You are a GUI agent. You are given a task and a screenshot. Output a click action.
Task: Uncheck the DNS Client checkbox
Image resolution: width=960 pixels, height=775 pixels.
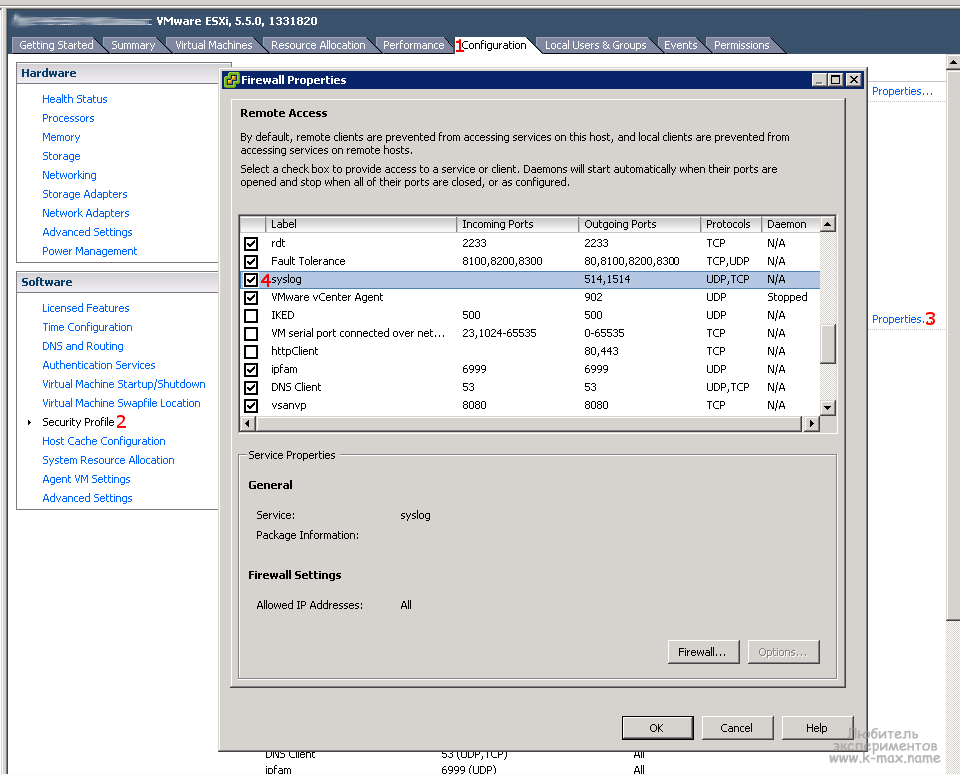[x=251, y=388]
